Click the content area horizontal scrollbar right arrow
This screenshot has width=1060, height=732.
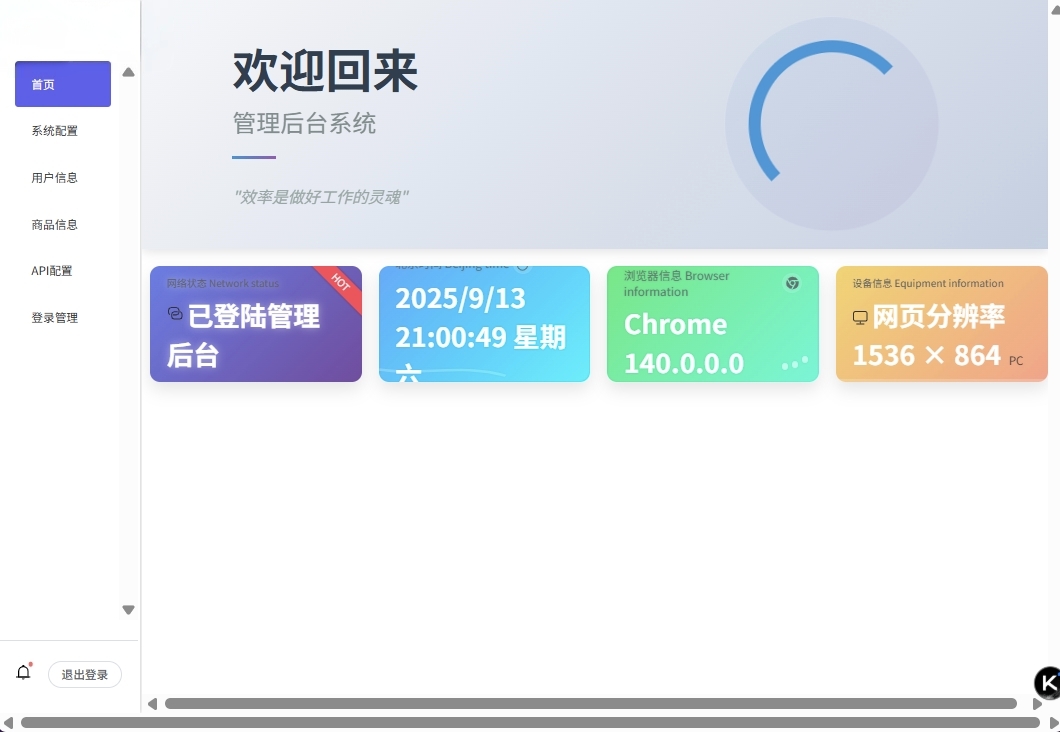click(1037, 704)
